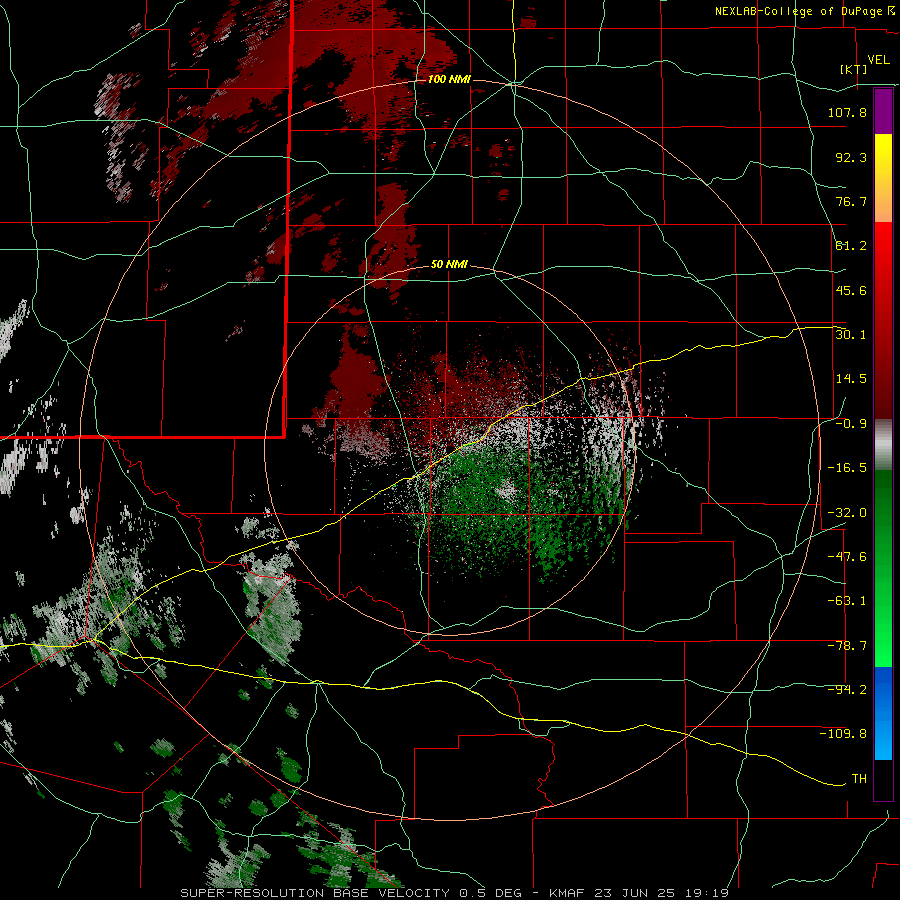Click the -94.2 value on velocity scale

pos(847,690)
